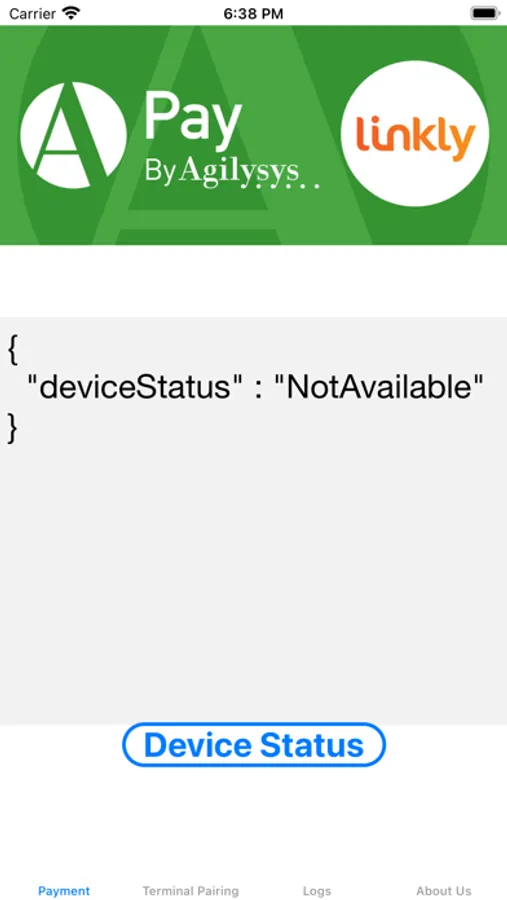Click the 6:38 PM clock

click(253, 14)
